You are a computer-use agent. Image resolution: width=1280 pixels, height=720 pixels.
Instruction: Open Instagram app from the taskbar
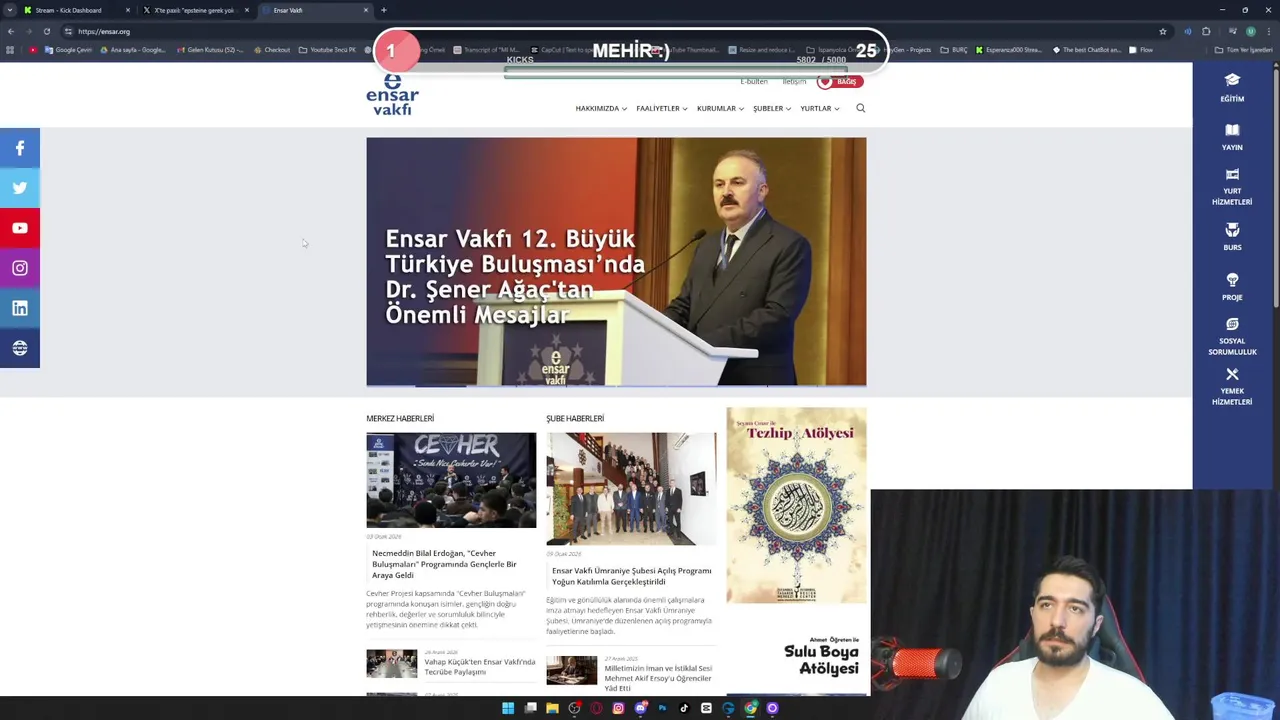[618, 708]
